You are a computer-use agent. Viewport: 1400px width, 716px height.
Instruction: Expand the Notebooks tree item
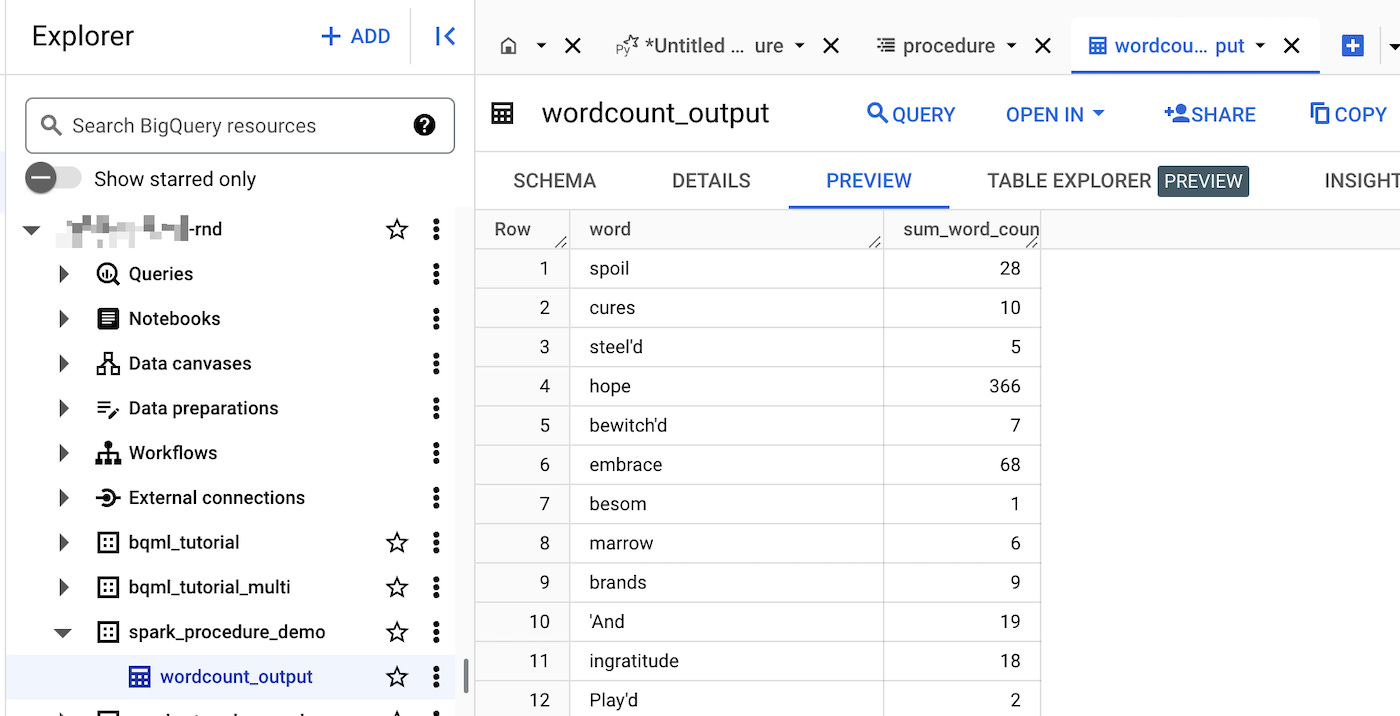pyautogui.click(x=63, y=318)
